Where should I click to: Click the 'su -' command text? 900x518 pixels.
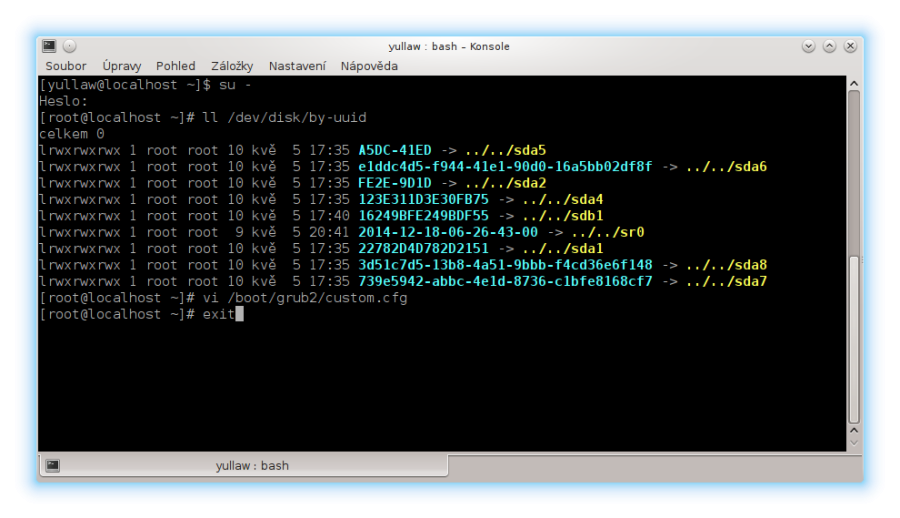[235, 85]
